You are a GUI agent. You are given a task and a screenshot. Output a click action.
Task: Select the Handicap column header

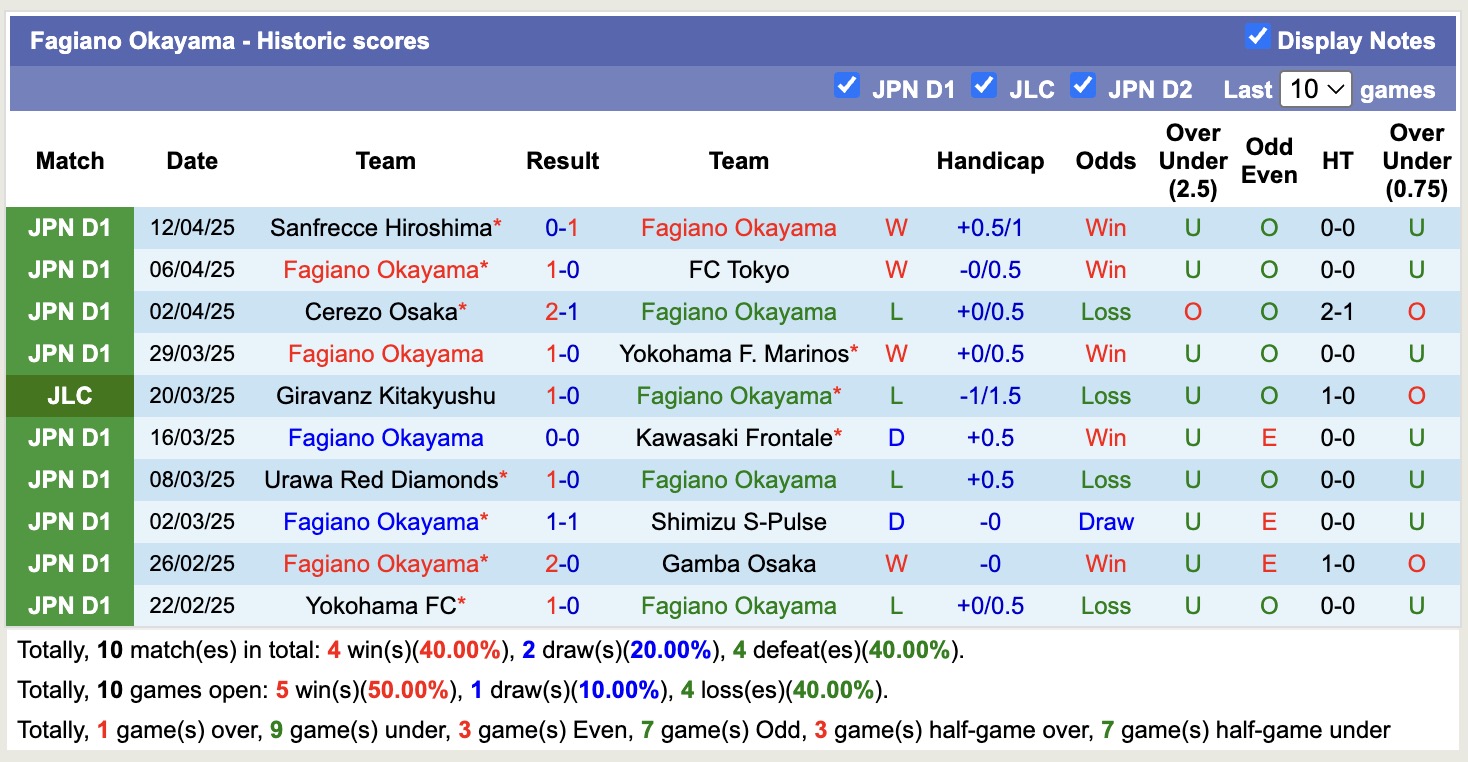tap(990, 160)
